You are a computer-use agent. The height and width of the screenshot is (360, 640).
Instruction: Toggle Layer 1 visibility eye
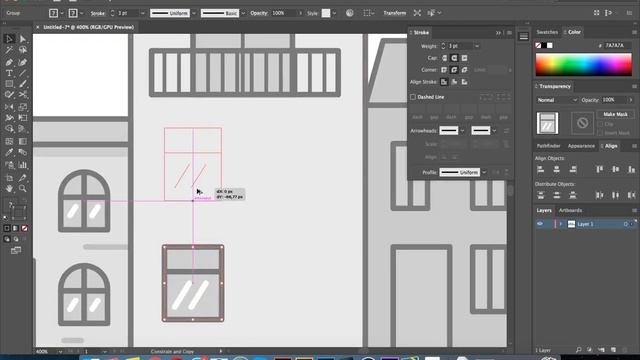point(540,224)
